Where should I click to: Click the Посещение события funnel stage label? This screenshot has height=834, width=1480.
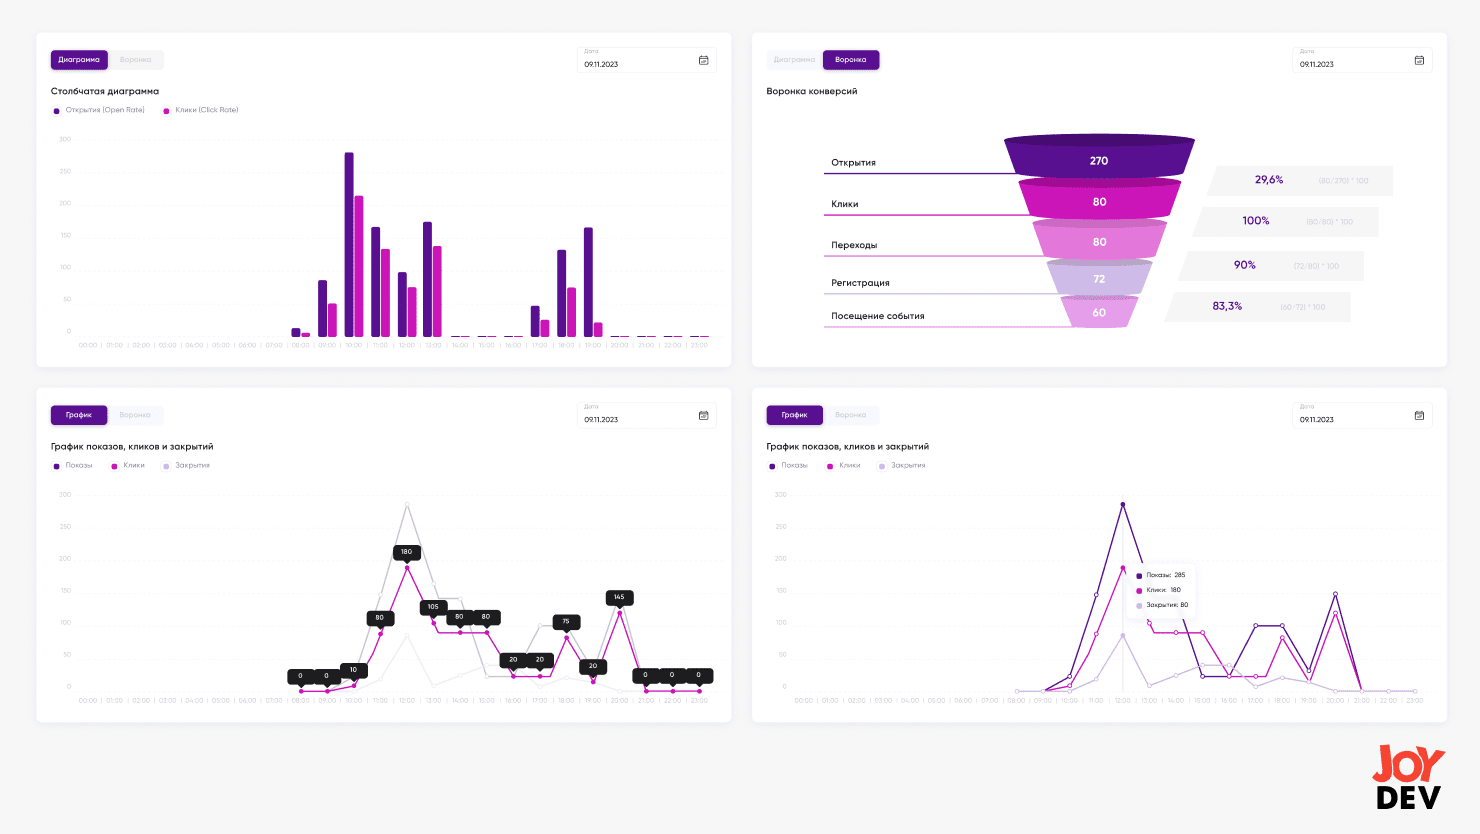point(877,316)
